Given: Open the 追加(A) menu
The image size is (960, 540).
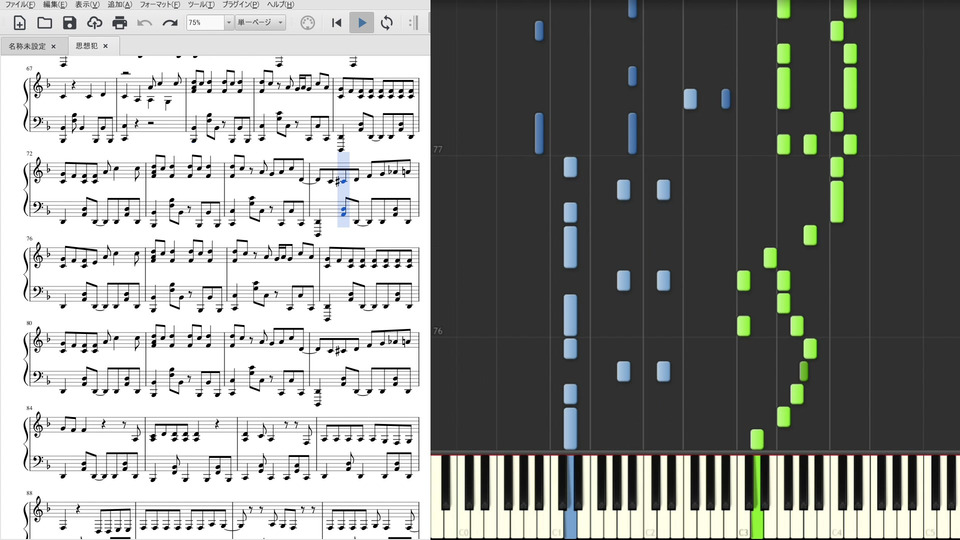Looking at the screenshot, I should point(119,4).
